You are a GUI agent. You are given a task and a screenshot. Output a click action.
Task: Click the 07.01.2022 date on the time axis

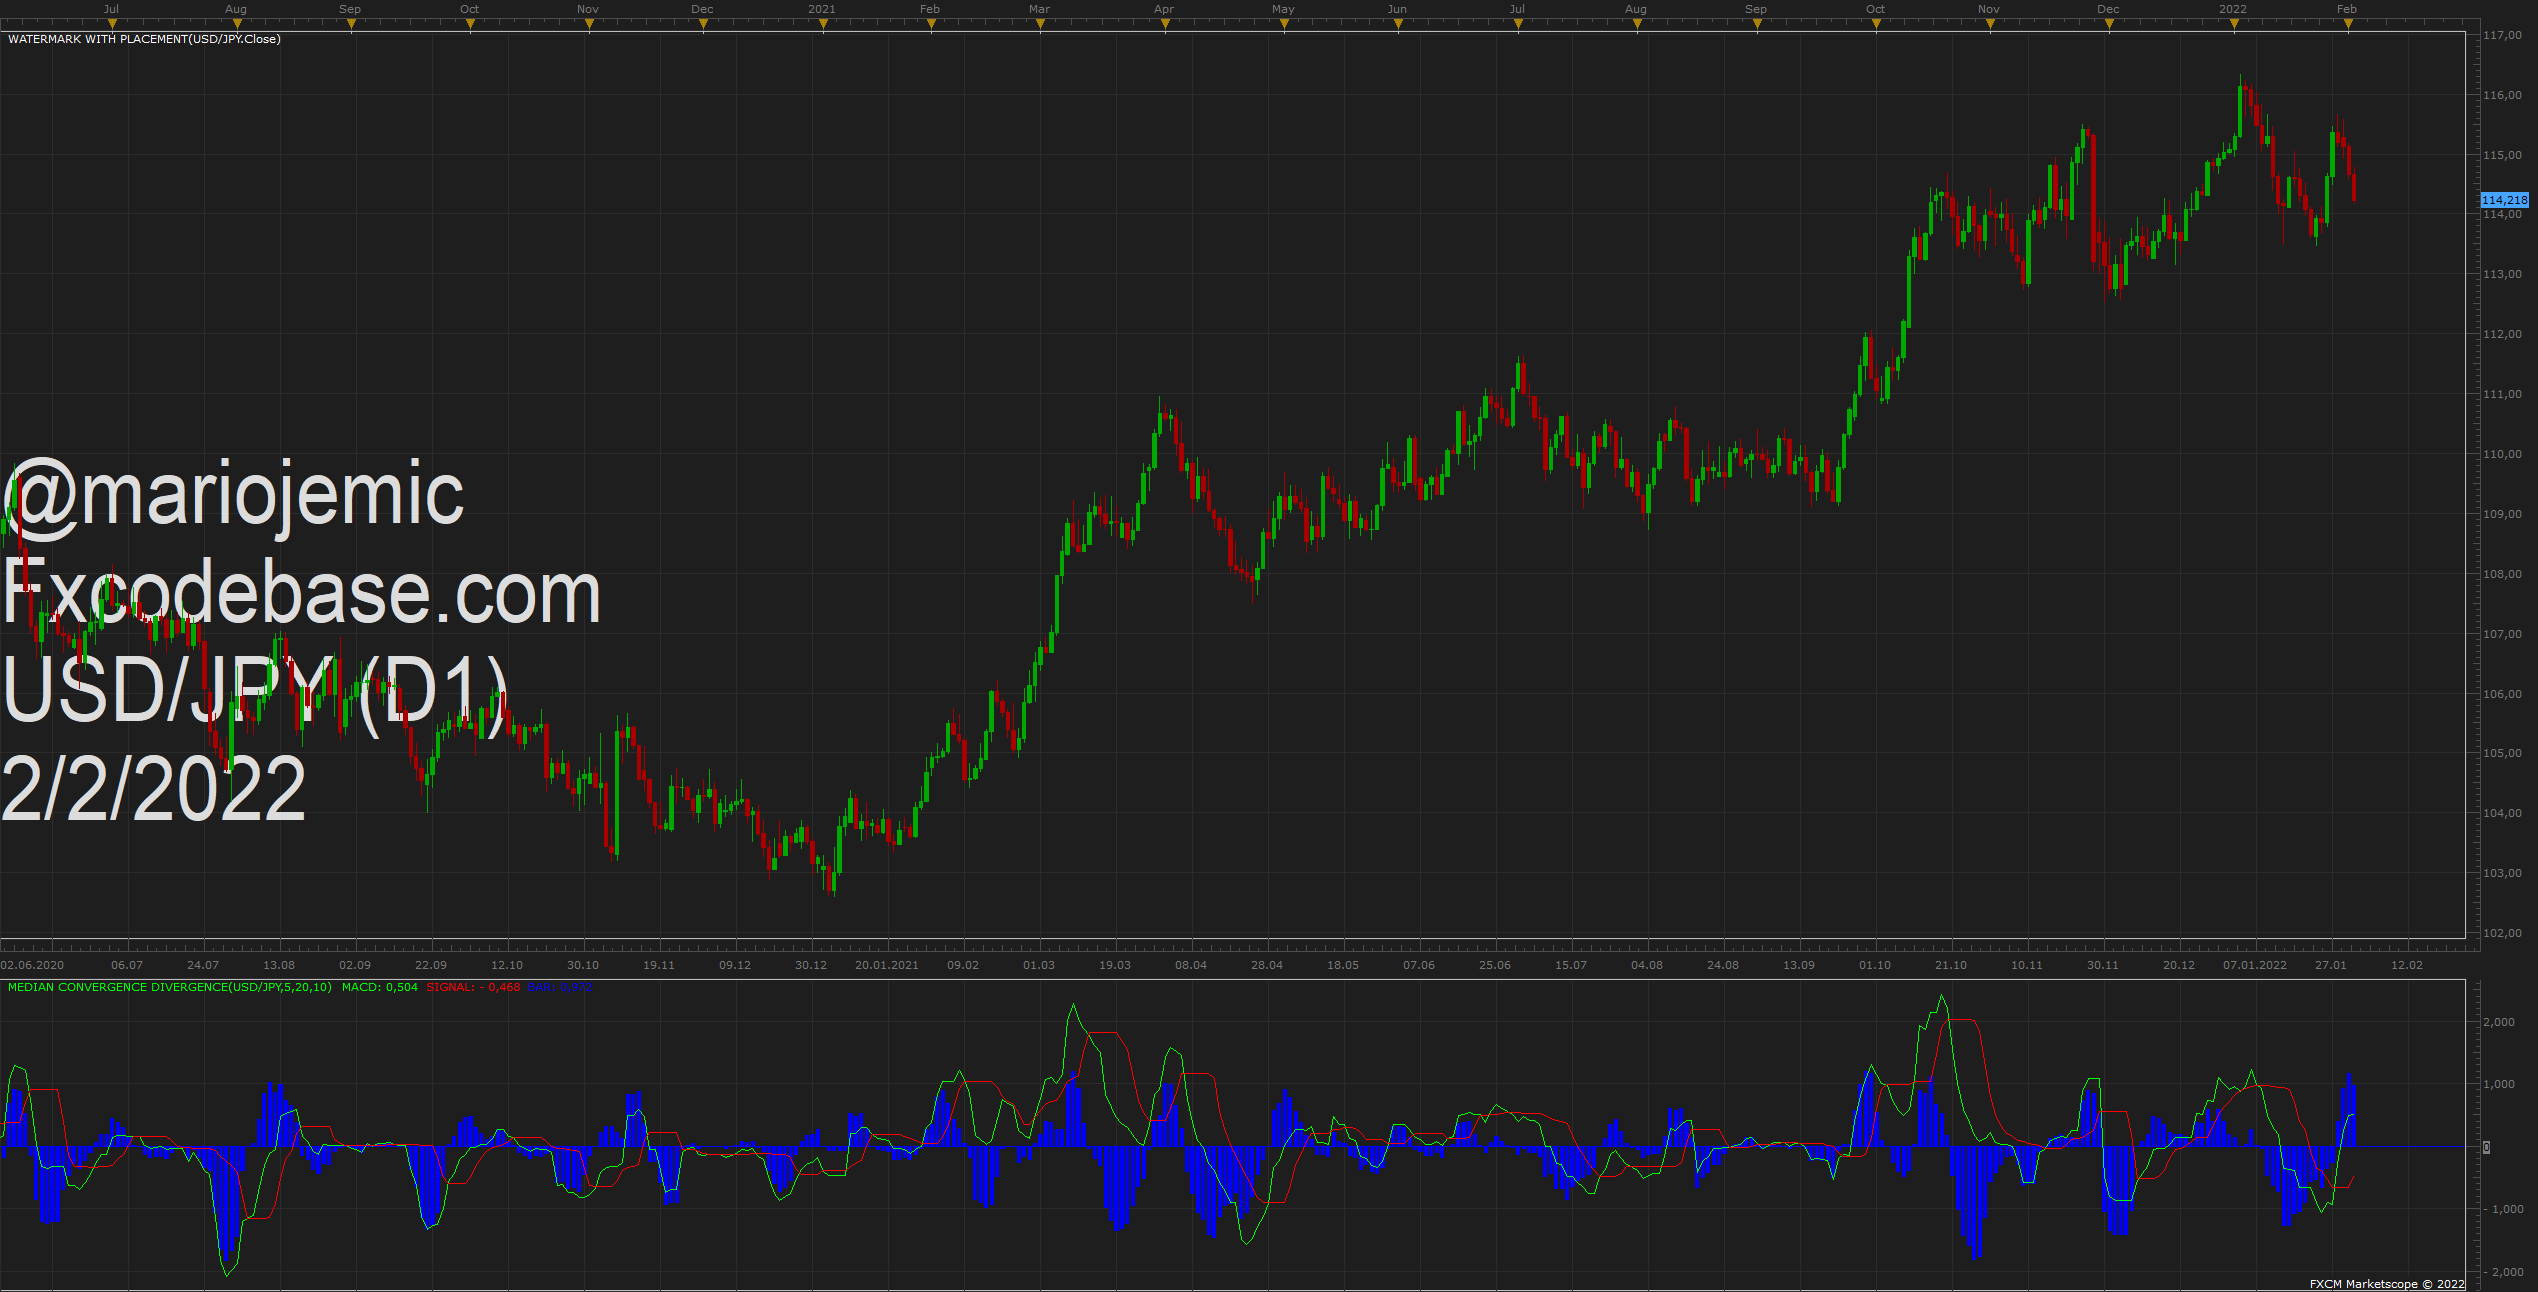[x=2255, y=965]
